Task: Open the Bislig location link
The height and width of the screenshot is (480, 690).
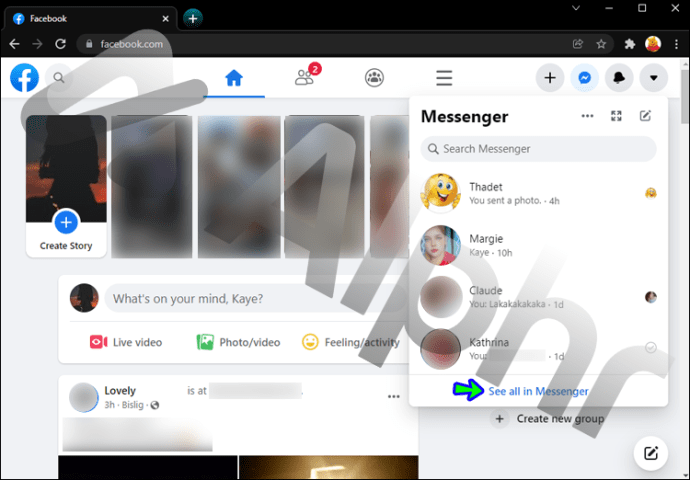Action: click(132, 405)
